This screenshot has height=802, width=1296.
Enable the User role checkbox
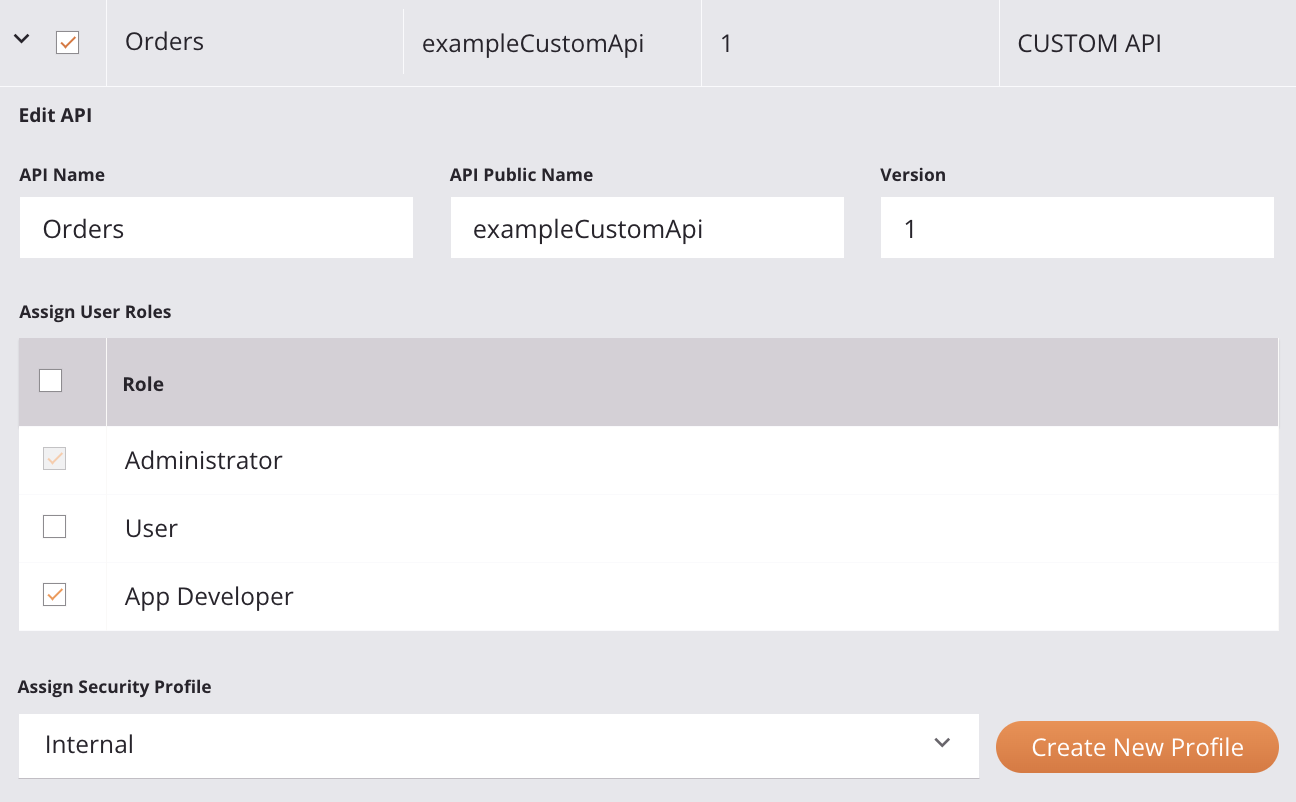click(54, 527)
